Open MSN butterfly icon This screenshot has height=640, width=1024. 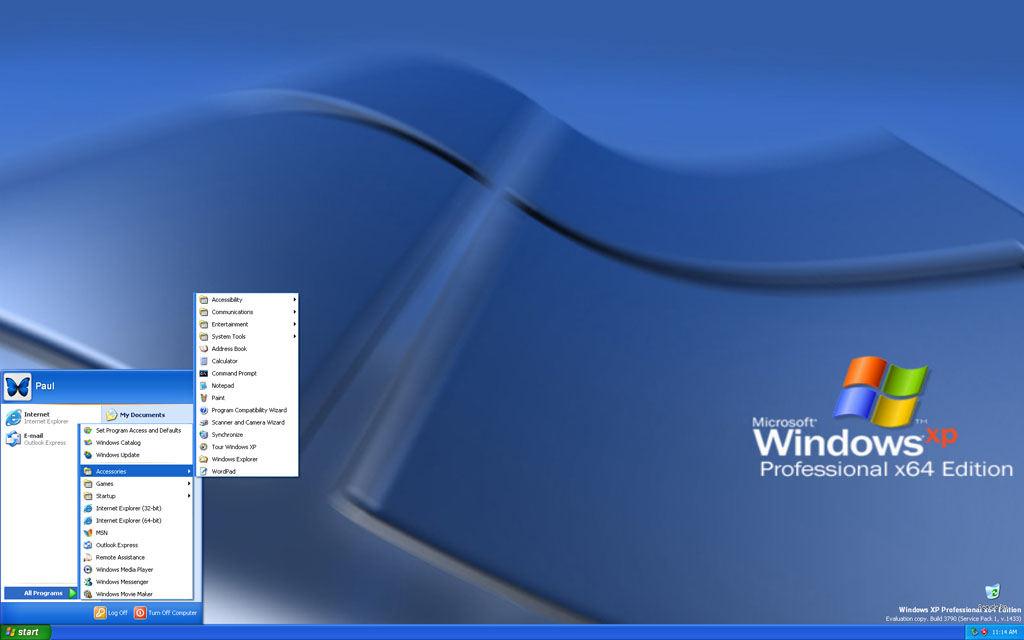(x=88, y=533)
